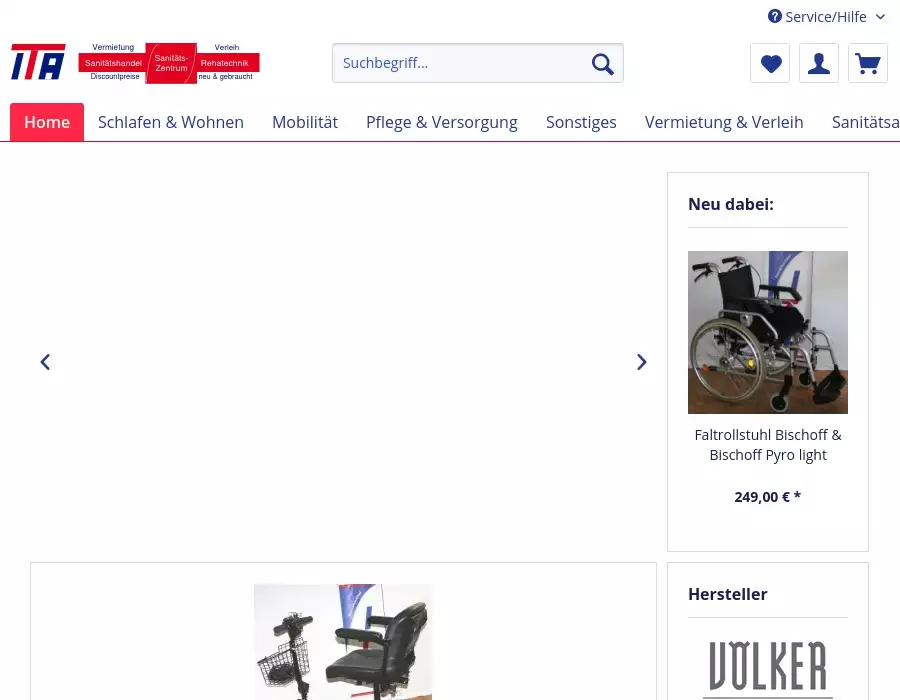Expand the Service/Hilfe dropdown

coord(826,16)
